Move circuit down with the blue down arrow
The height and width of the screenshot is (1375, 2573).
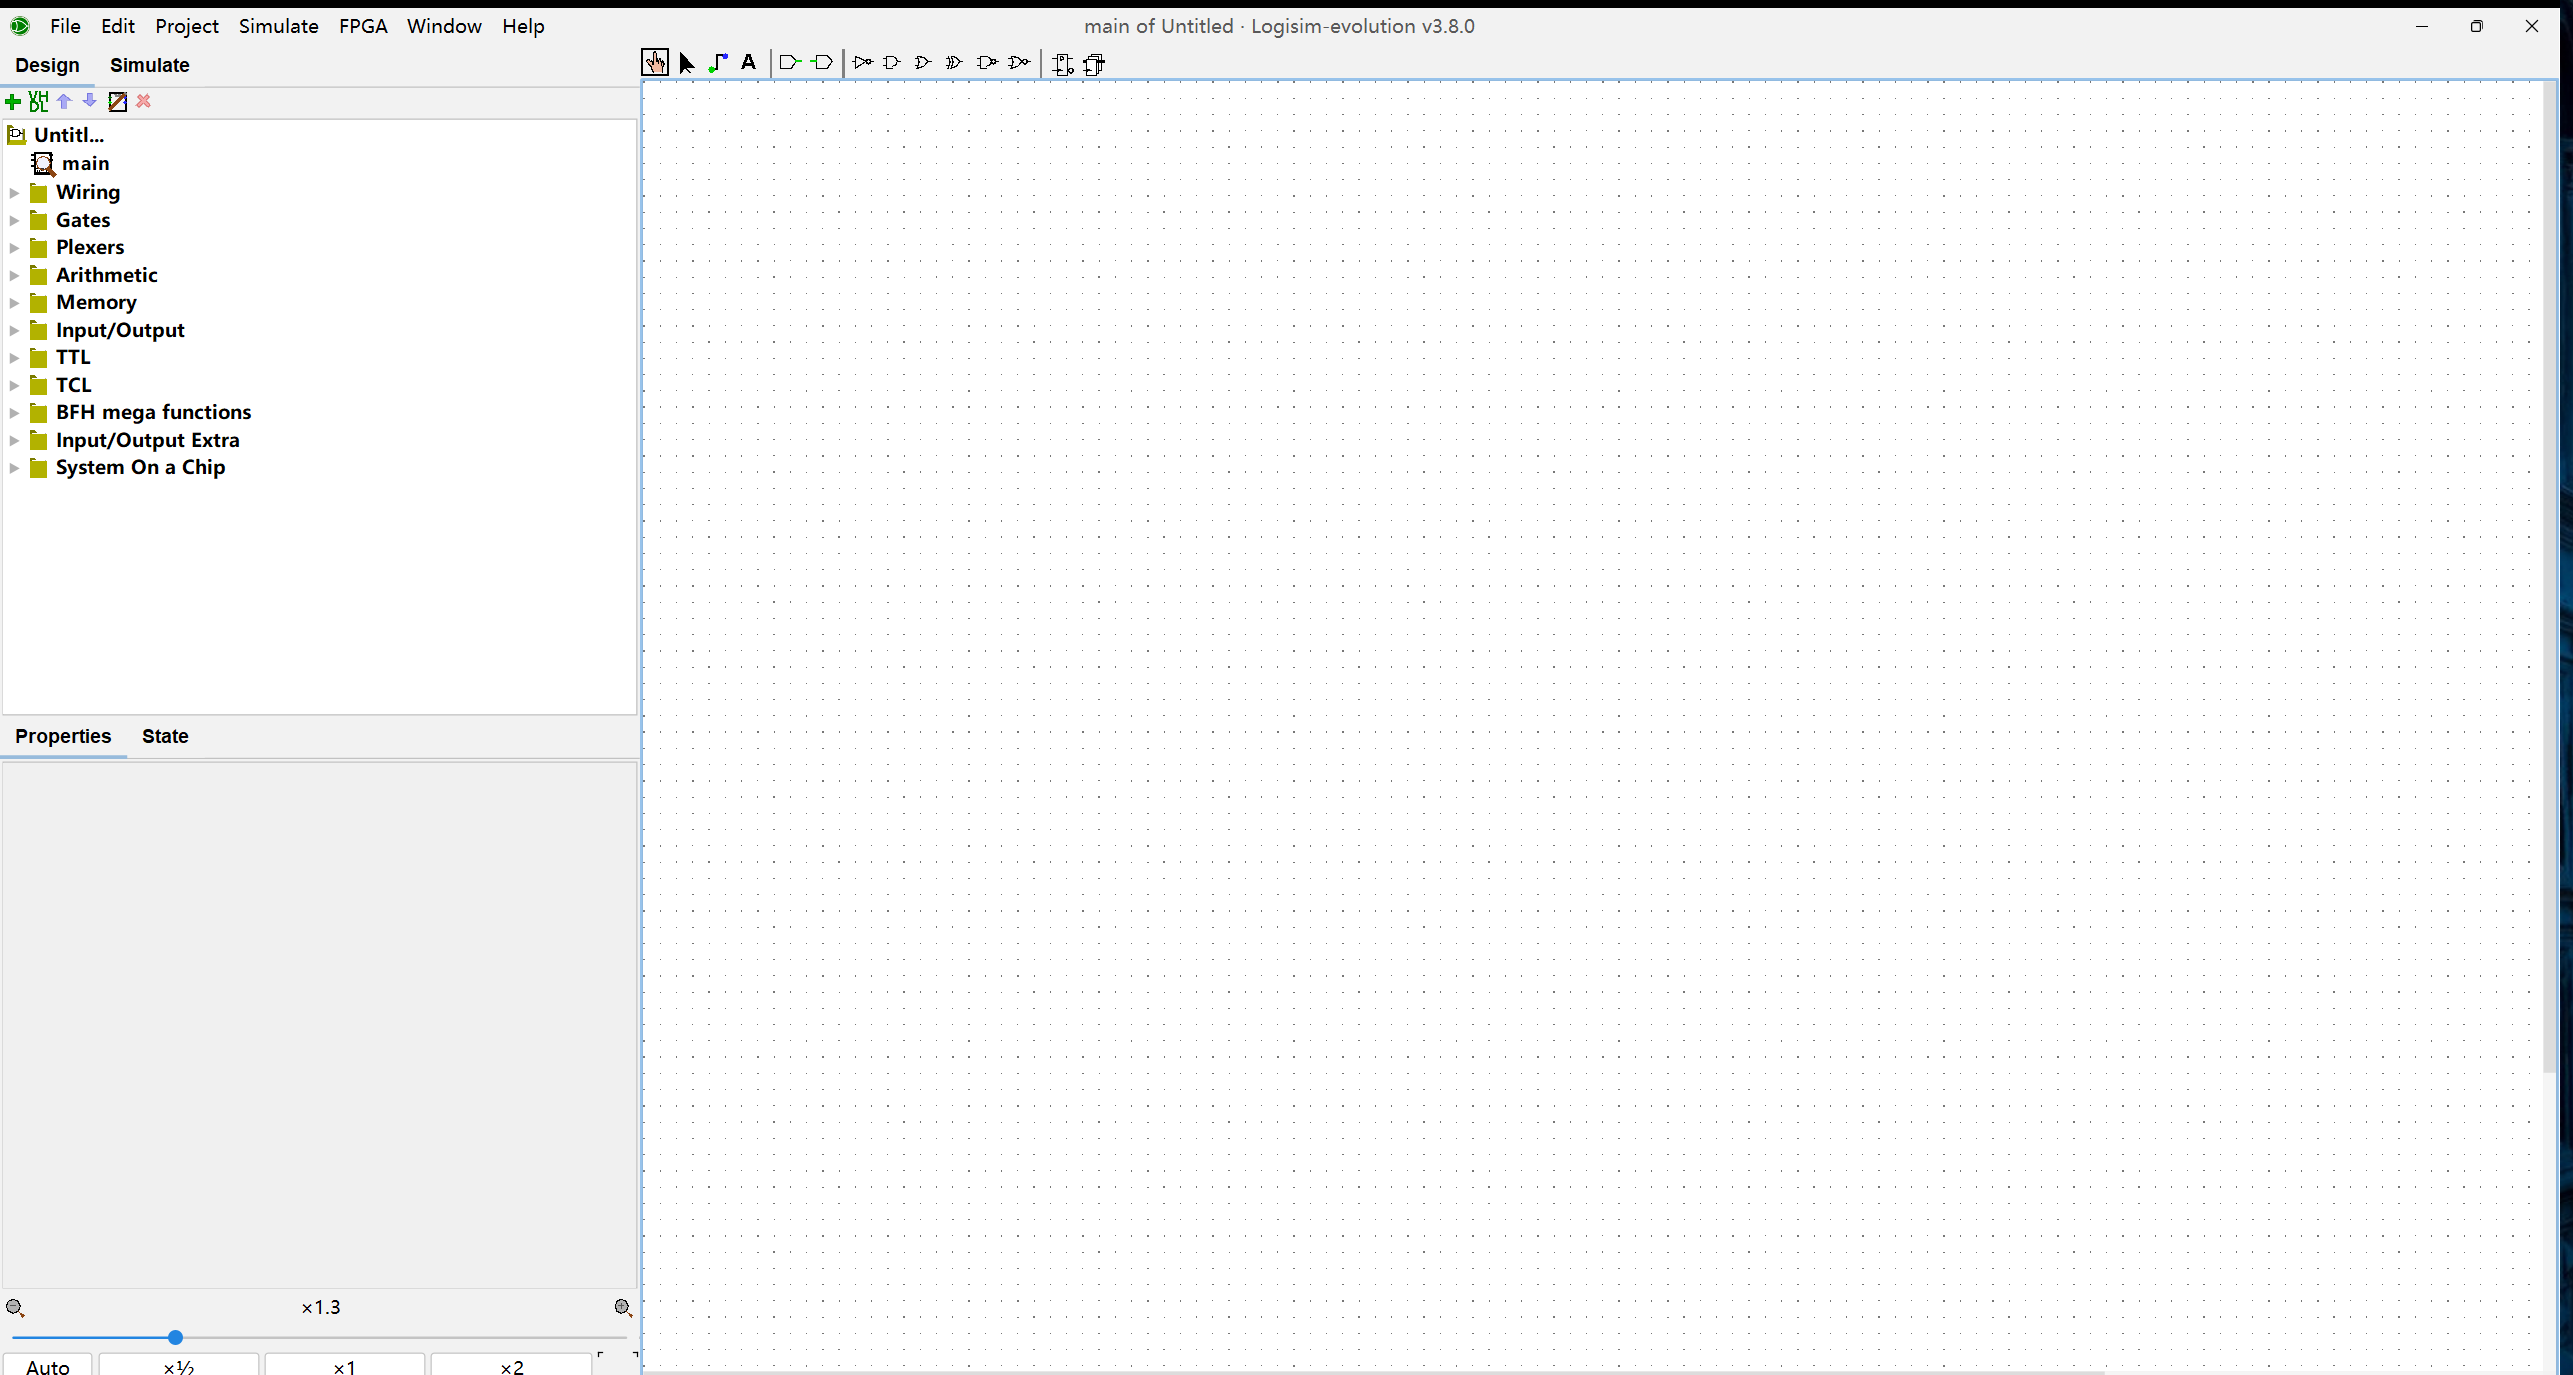(x=90, y=101)
